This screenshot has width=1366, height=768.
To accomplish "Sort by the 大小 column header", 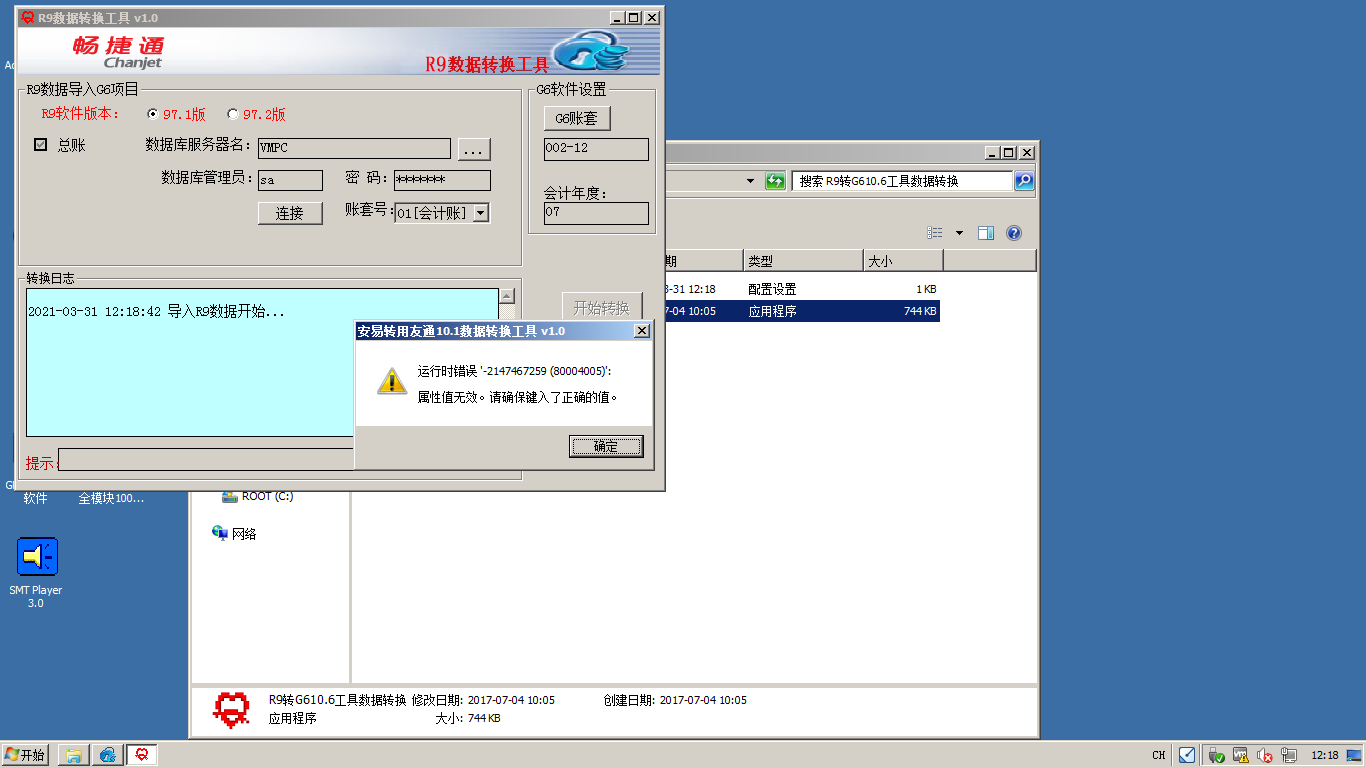I will (903, 261).
